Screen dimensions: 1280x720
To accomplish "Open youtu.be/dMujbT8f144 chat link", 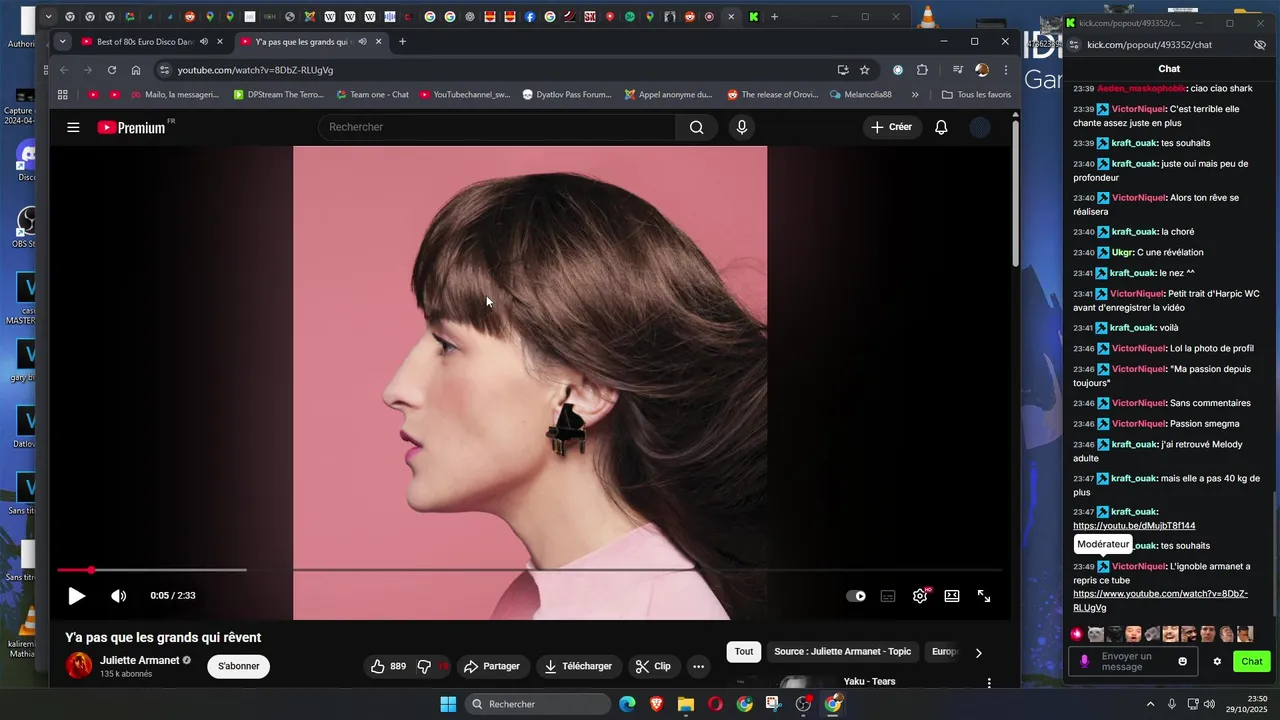I will click(x=1134, y=526).
